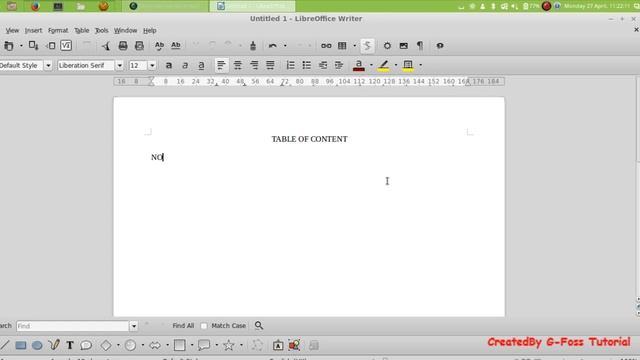
Task: Toggle formatting marks pilcrow icon
Action: point(420,46)
